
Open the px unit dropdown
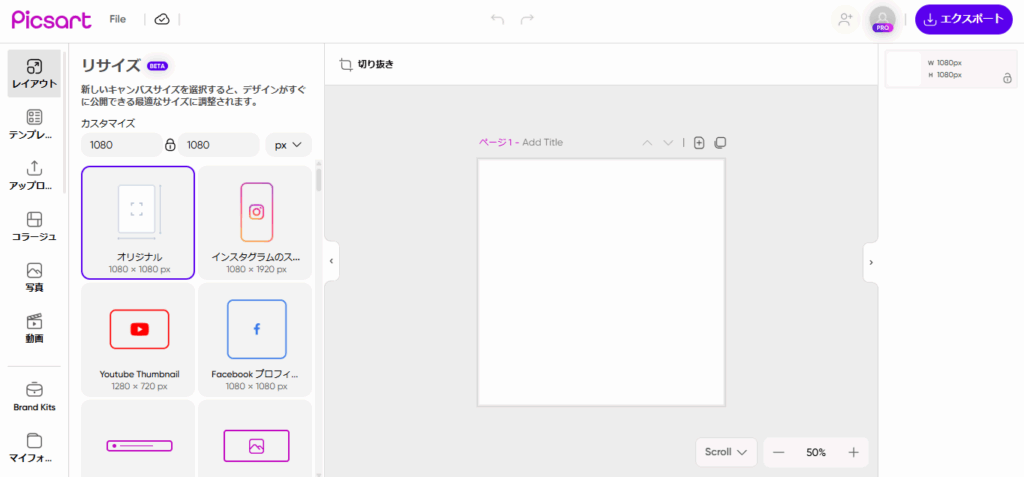point(289,145)
